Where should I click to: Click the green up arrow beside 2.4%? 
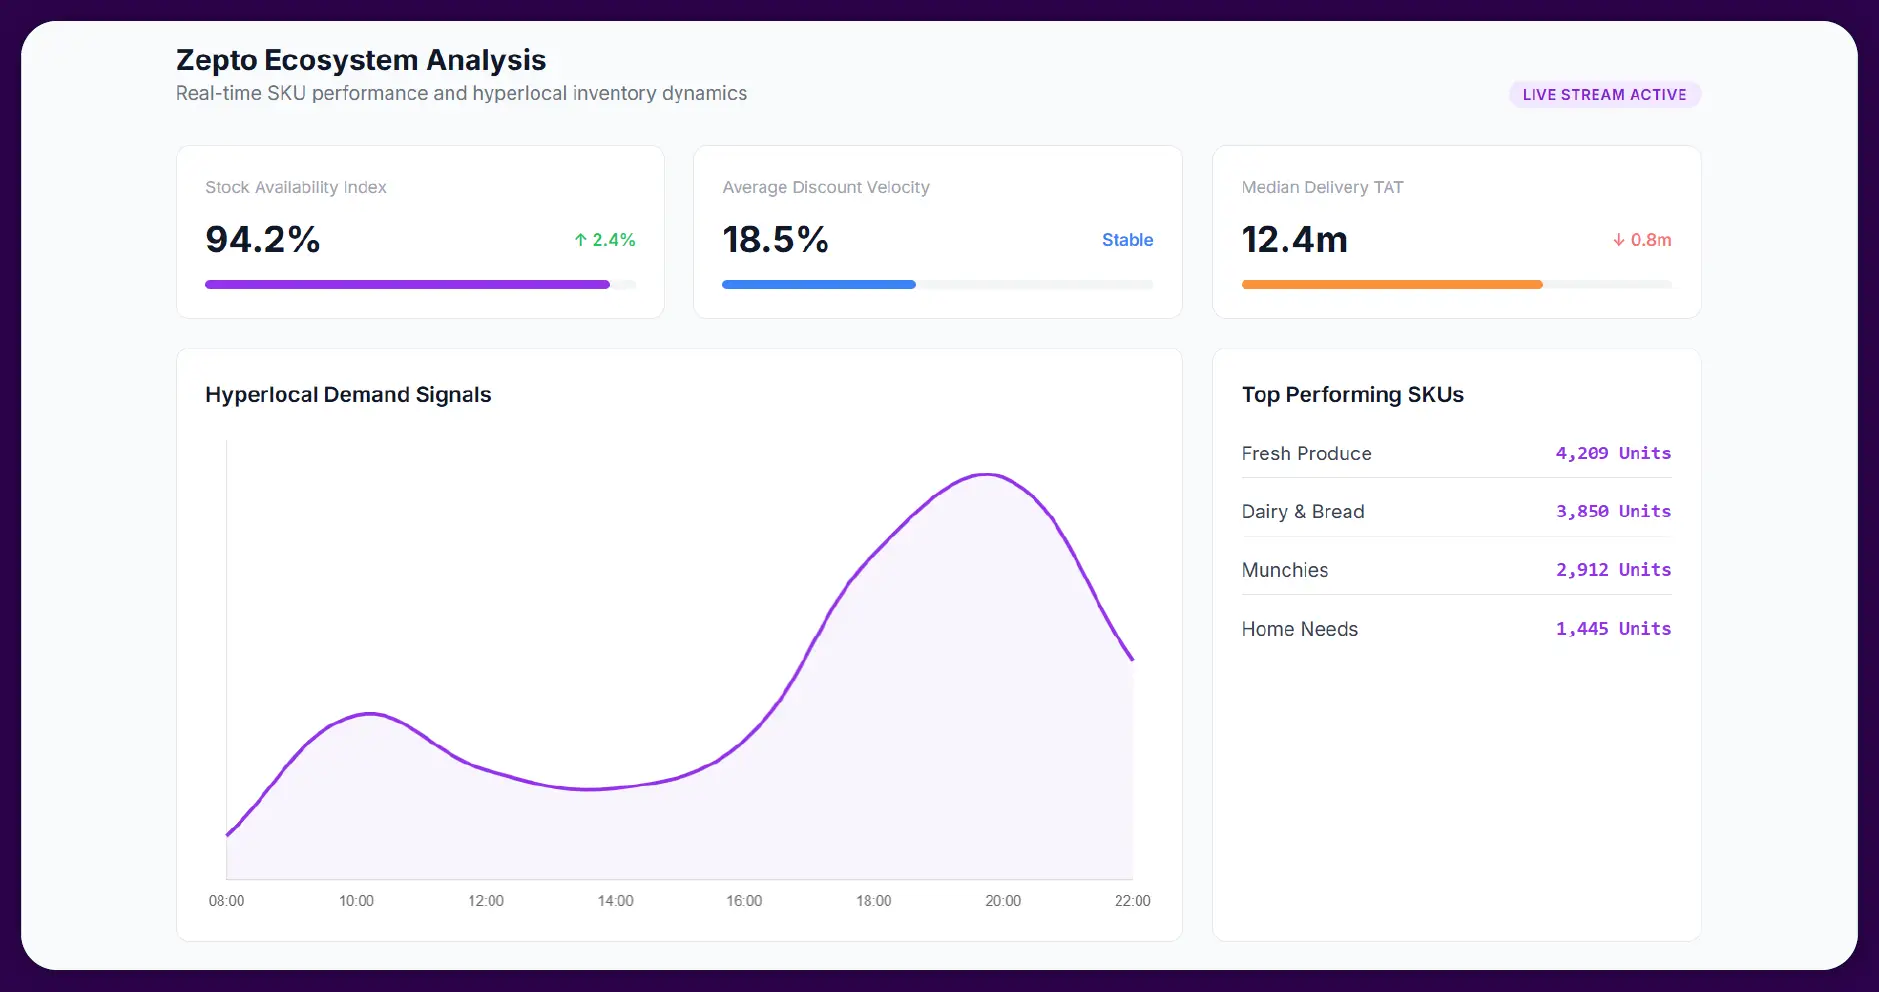580,240
